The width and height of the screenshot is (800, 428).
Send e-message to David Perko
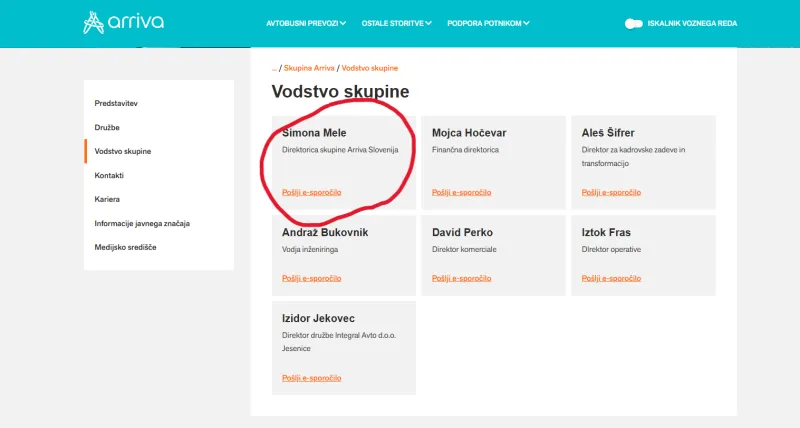(x=461, y=278)
